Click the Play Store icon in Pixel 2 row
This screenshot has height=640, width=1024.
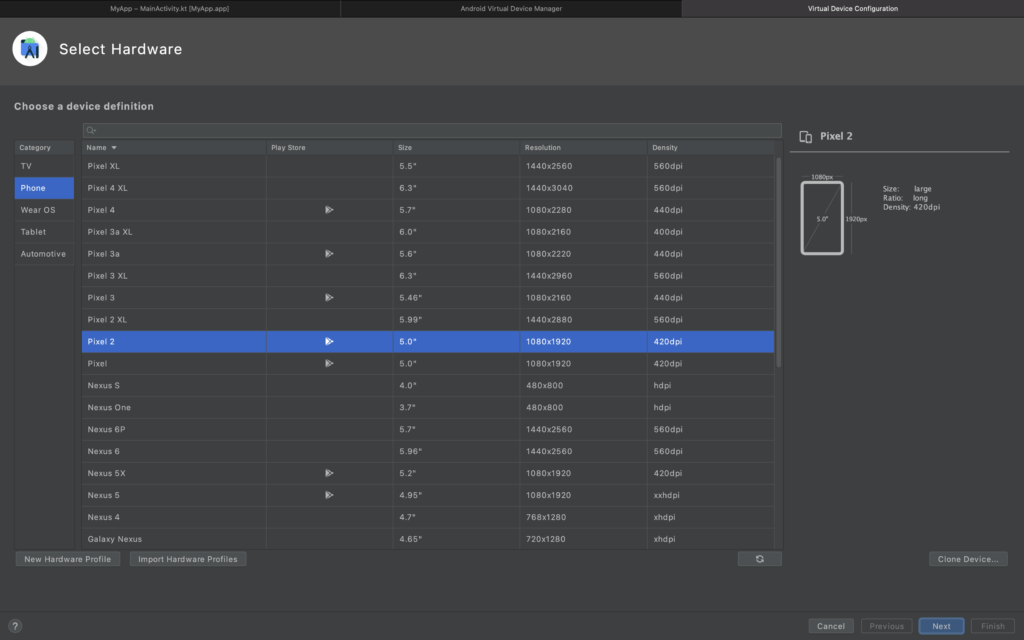(x=329, y=342)
